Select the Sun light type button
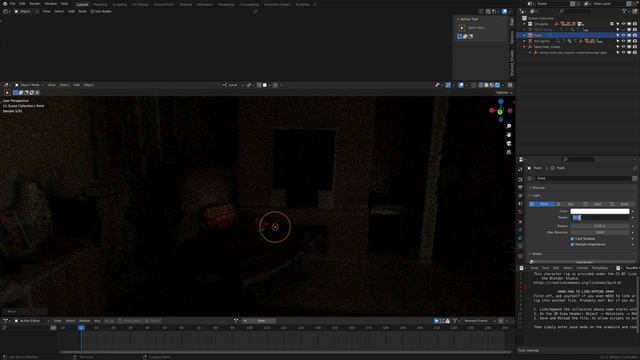The width and height of the screenshot is (640, 360). point(569,204)
